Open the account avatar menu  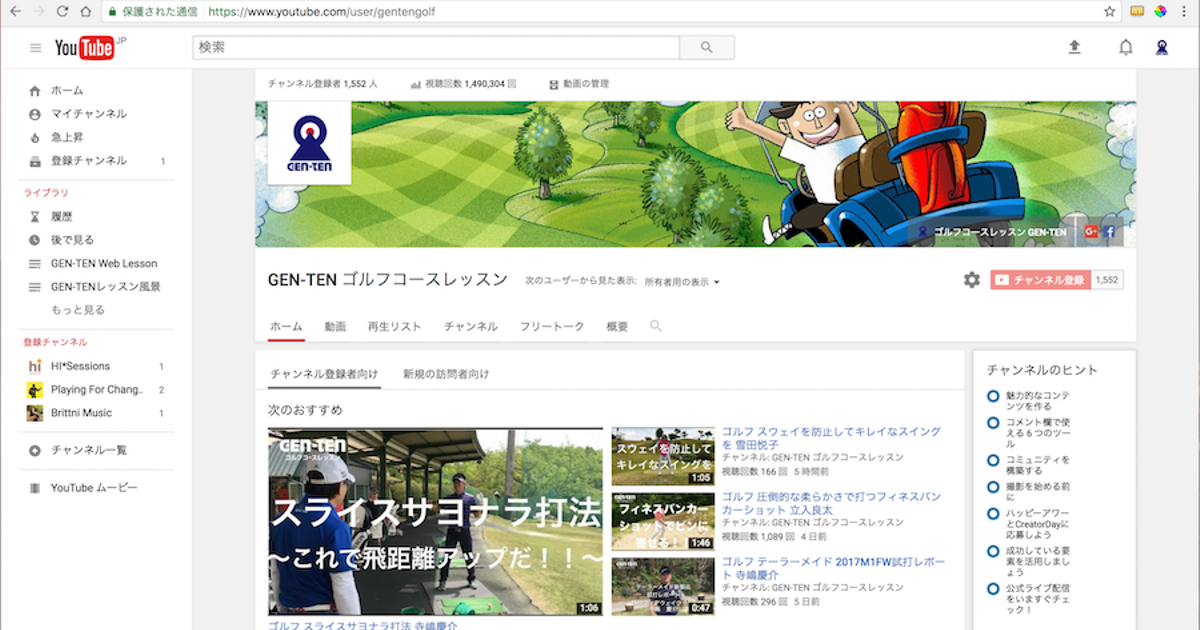click(x=1162, y=47)
